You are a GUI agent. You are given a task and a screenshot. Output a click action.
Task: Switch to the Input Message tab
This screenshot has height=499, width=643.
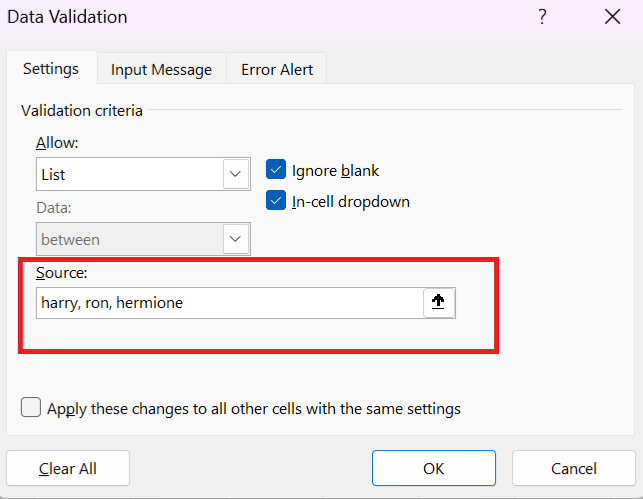click(162, 69)
